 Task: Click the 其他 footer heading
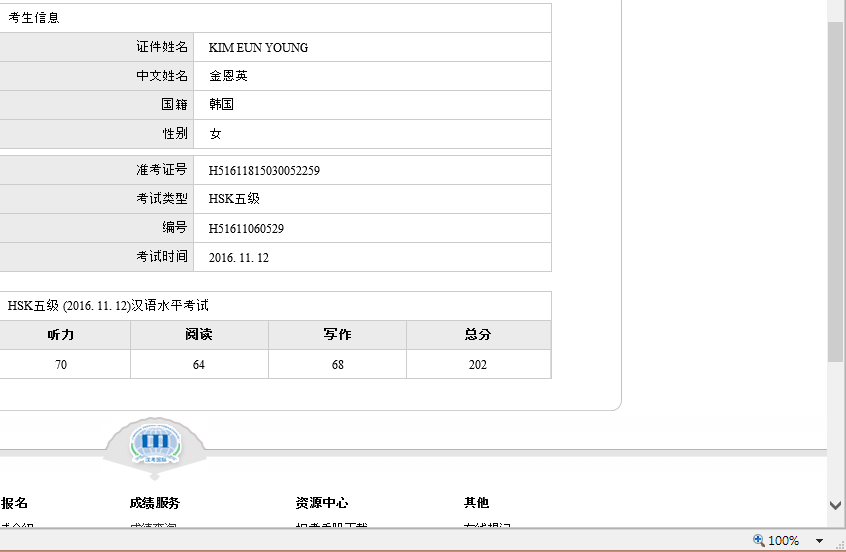click(476, 503)
